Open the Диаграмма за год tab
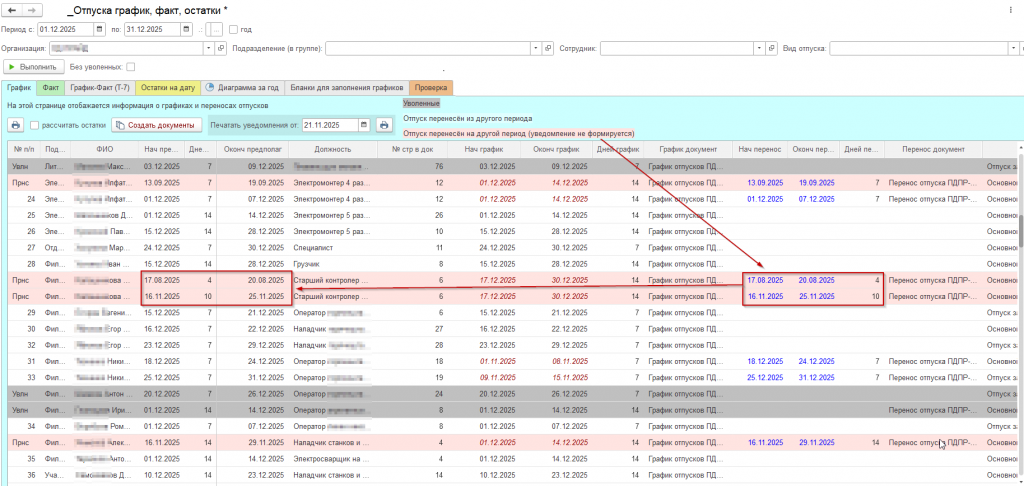The height and width of the screenshot is (486, 1024). 241,87
